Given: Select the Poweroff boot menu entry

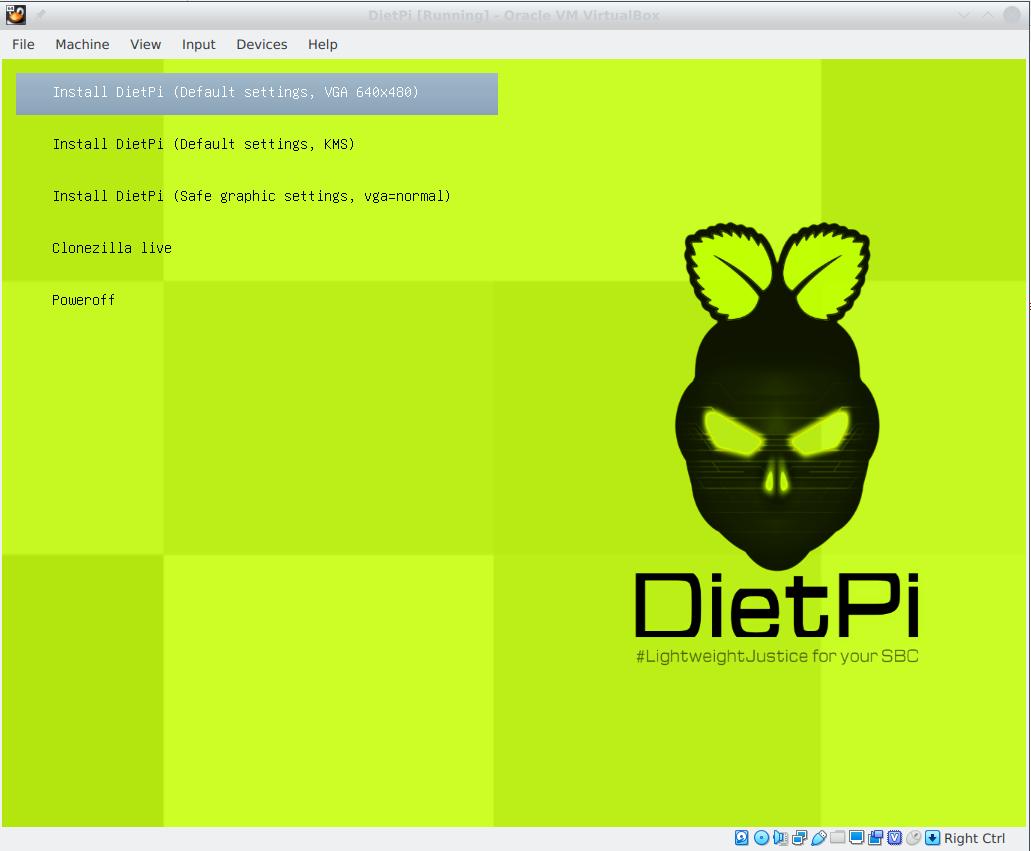Looking at the screenshot, I should 83,300.
